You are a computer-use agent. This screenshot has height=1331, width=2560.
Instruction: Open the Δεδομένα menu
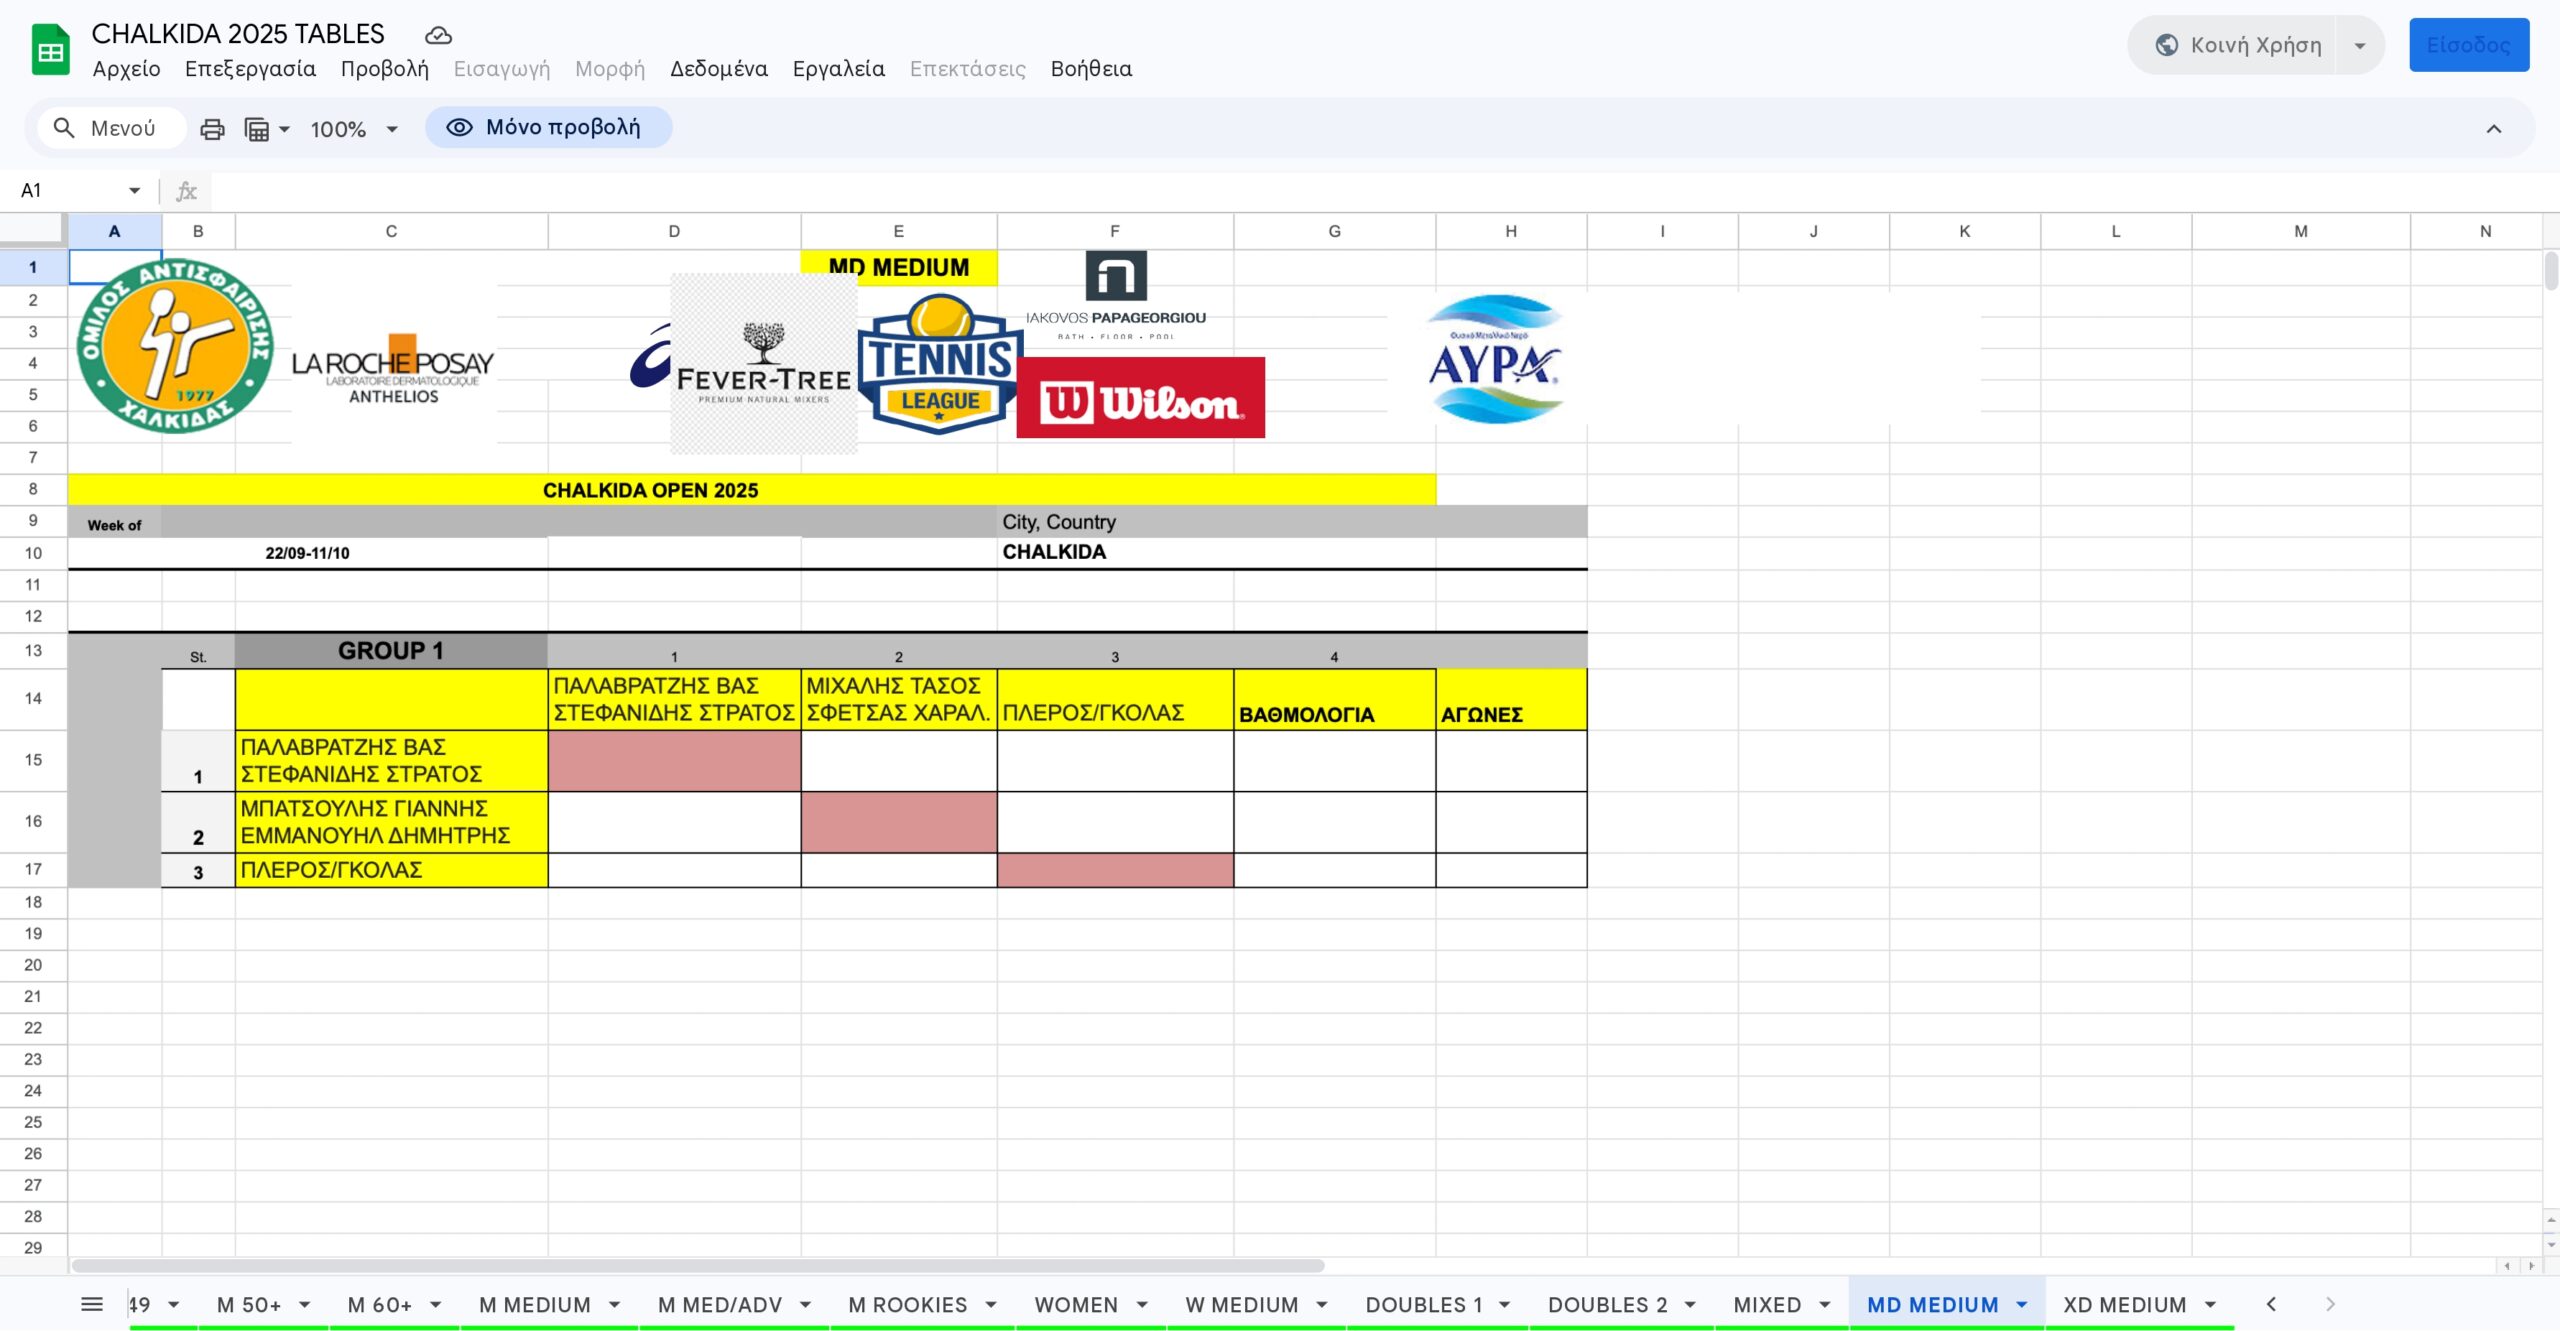[718, 69]
